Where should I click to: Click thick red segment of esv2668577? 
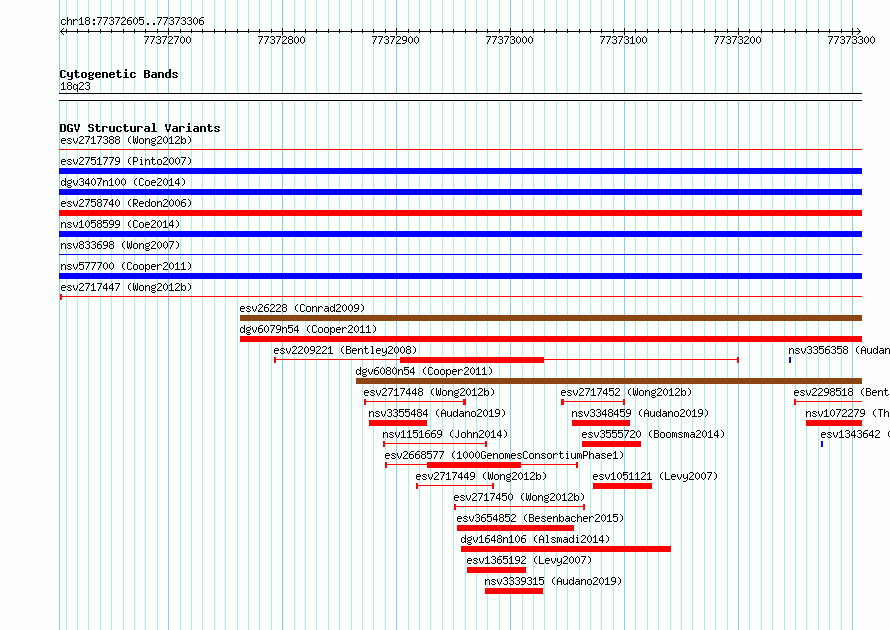click(473, 465)
